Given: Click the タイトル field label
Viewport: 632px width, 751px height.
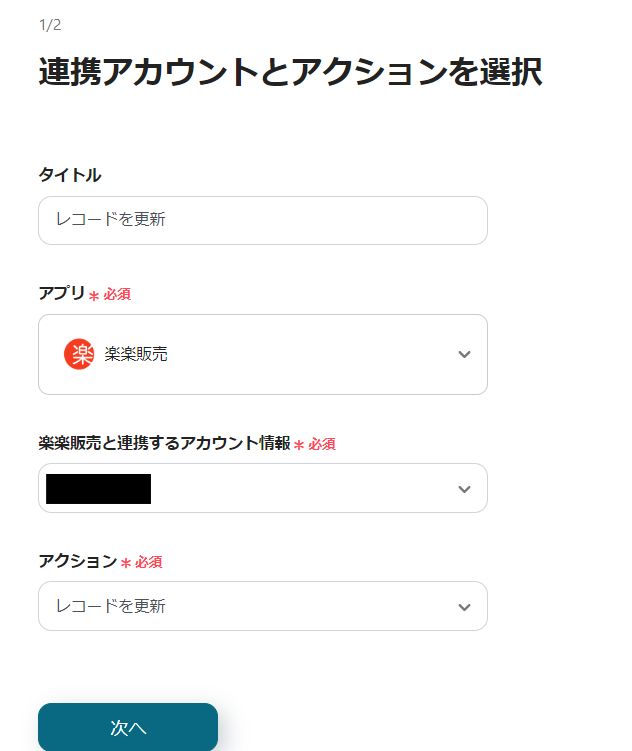Looking at the screenshot, I should point(70,175).
